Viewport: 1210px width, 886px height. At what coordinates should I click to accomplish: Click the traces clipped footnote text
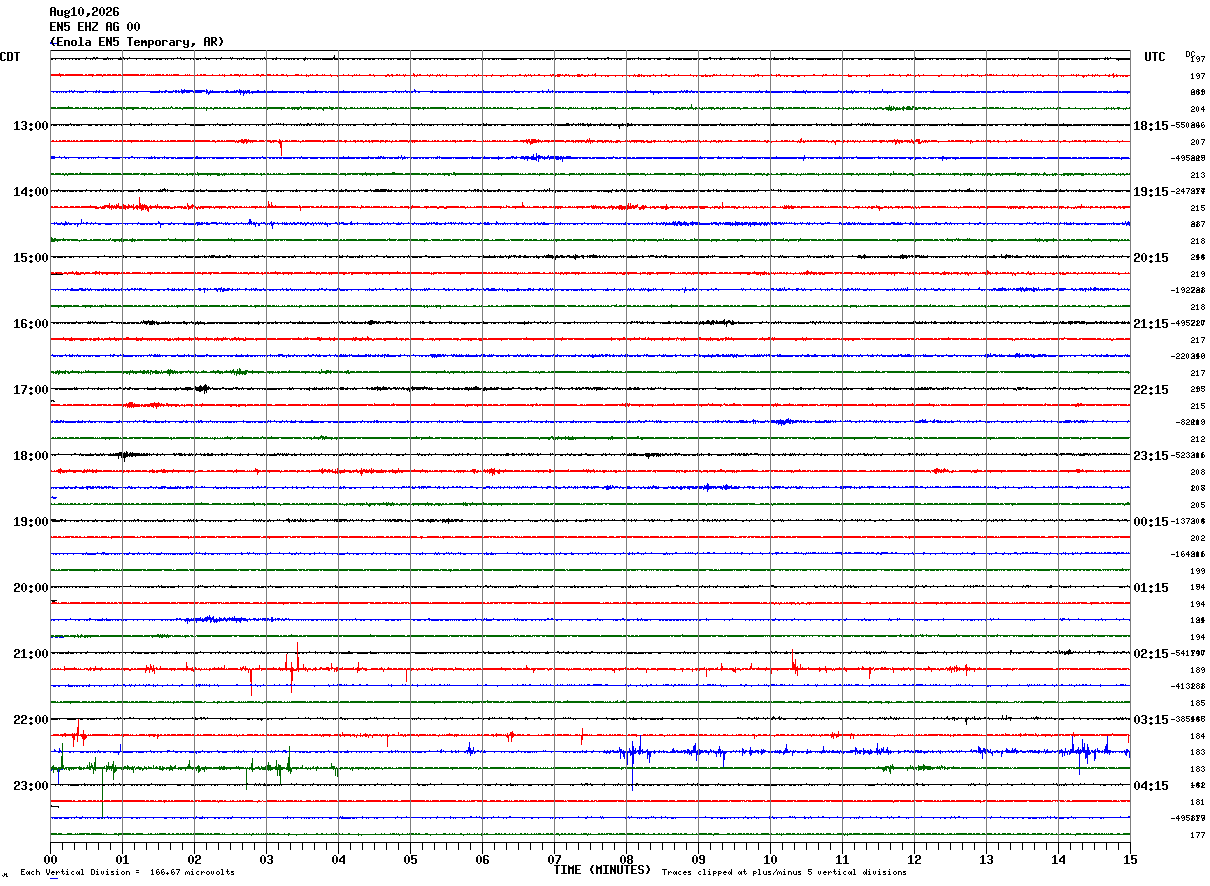[x=784, y=873]
